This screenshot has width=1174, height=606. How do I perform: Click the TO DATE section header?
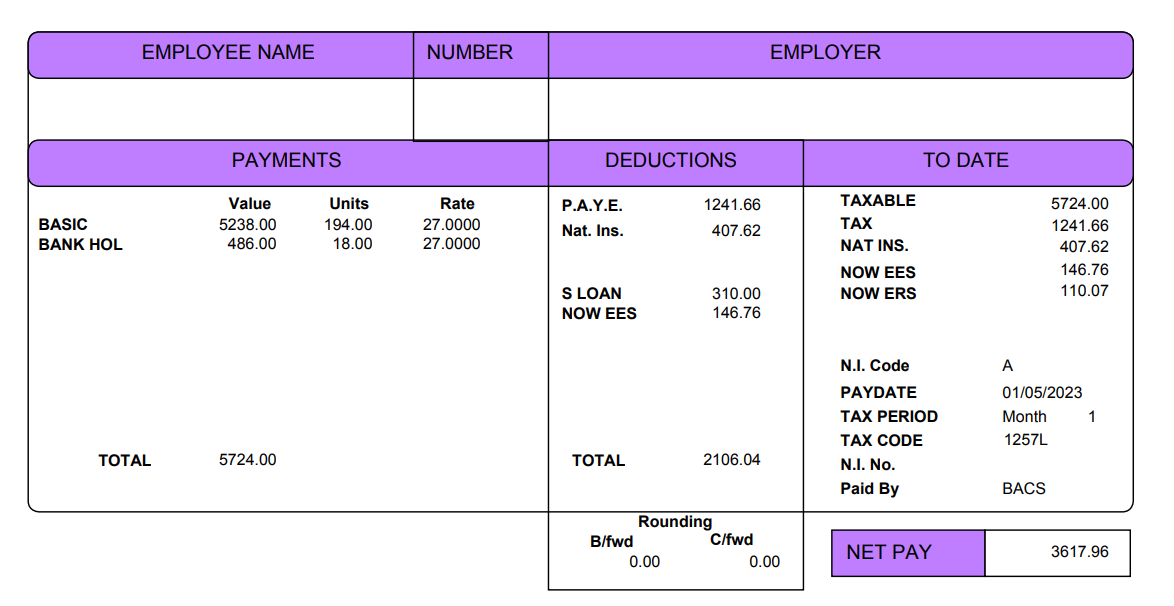pos(965,161)
